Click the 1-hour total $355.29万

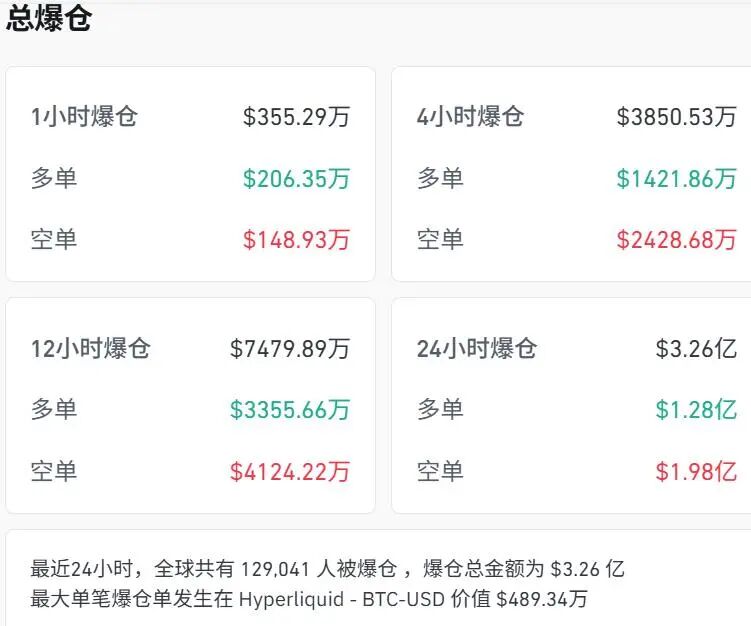coord(296,117)
